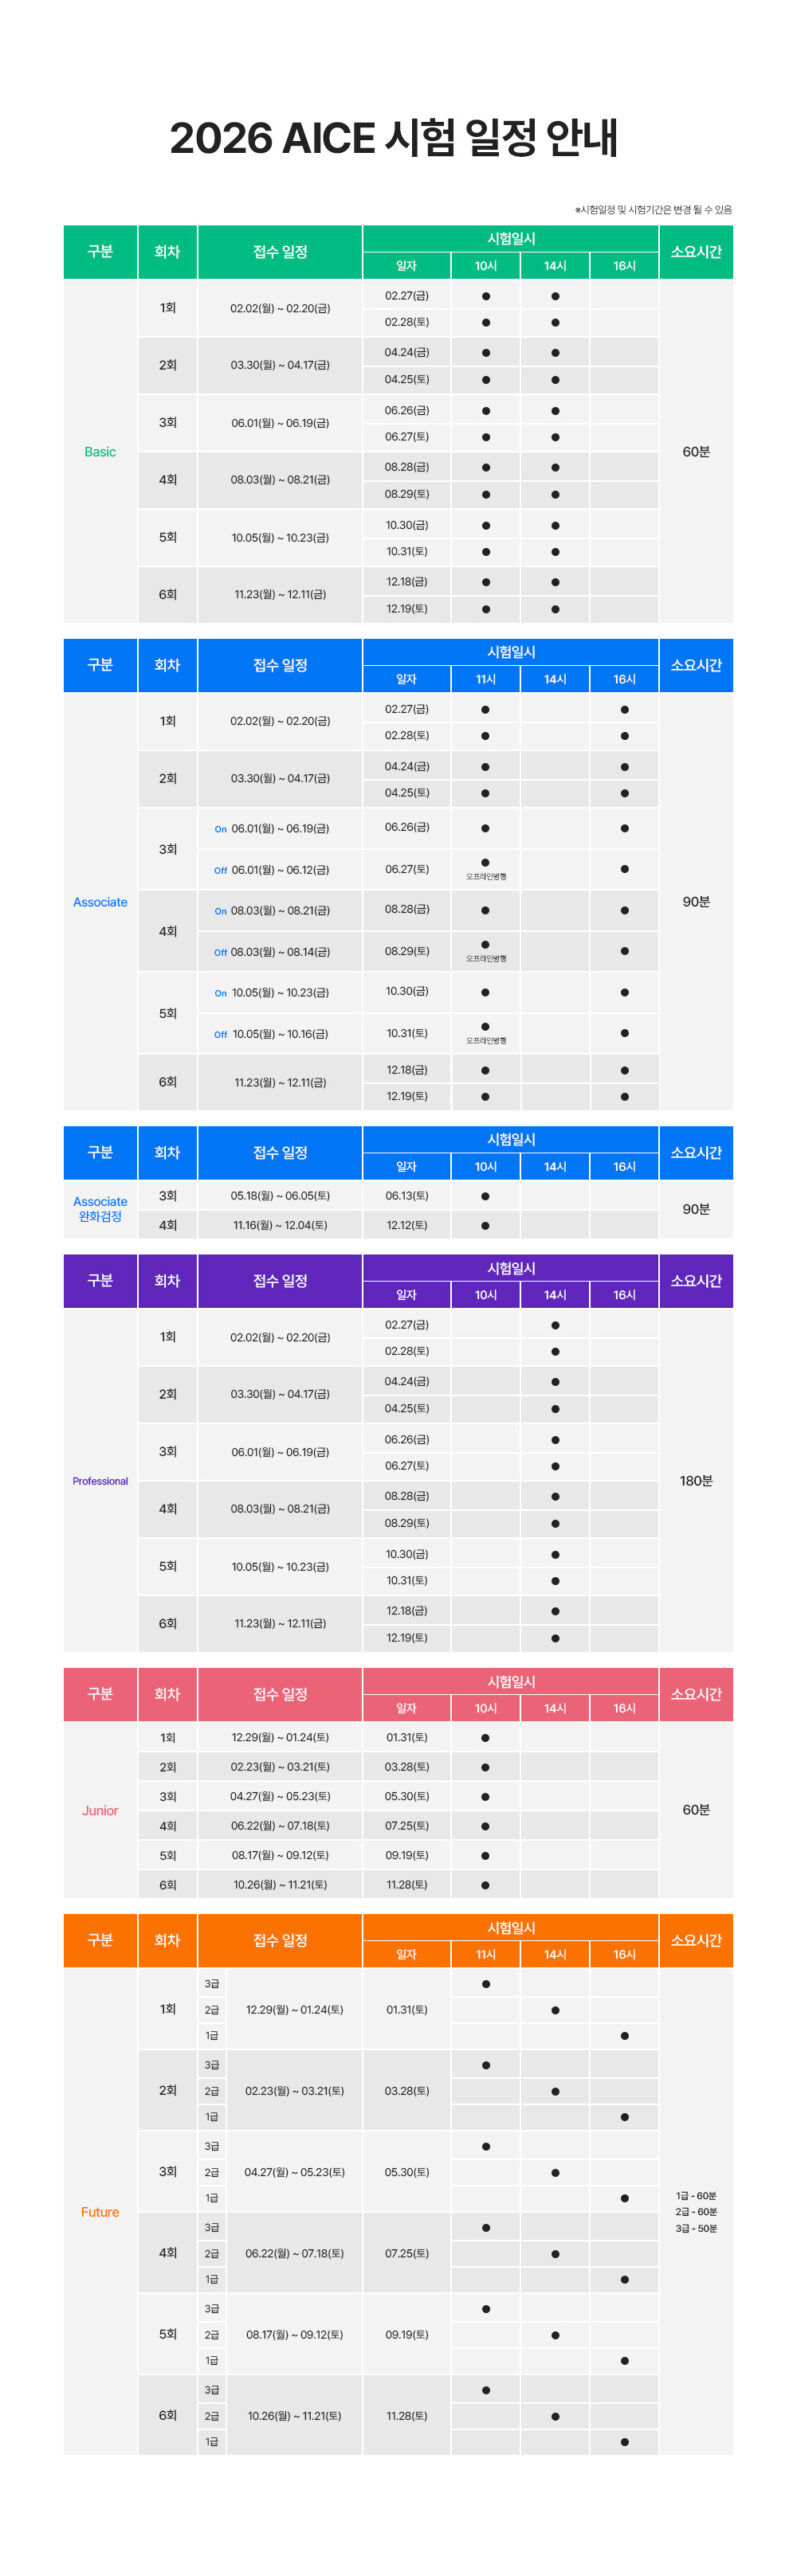797x2560 pixels.
Task: Select the 1급 - 60분 duration text
Action: (x=696, y=2196)
